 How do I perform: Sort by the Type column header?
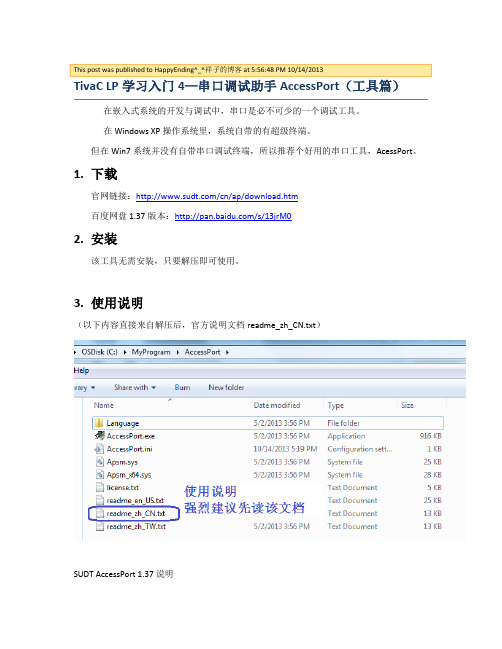(336, 405)
